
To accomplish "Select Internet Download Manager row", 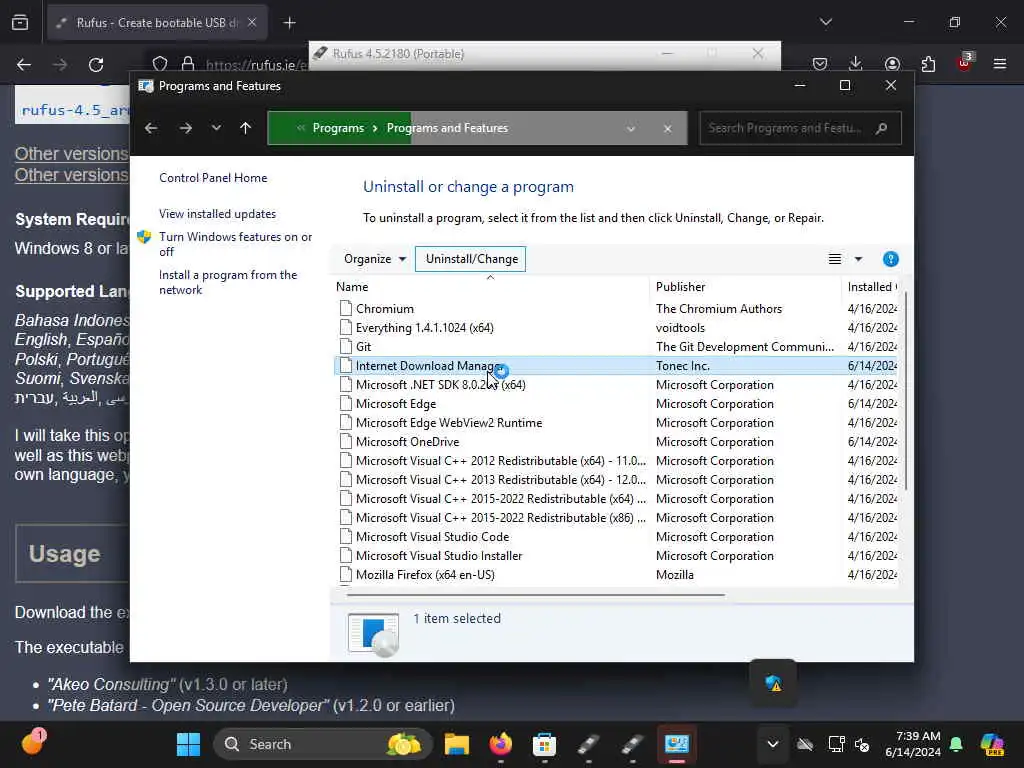I will (616, 366).
